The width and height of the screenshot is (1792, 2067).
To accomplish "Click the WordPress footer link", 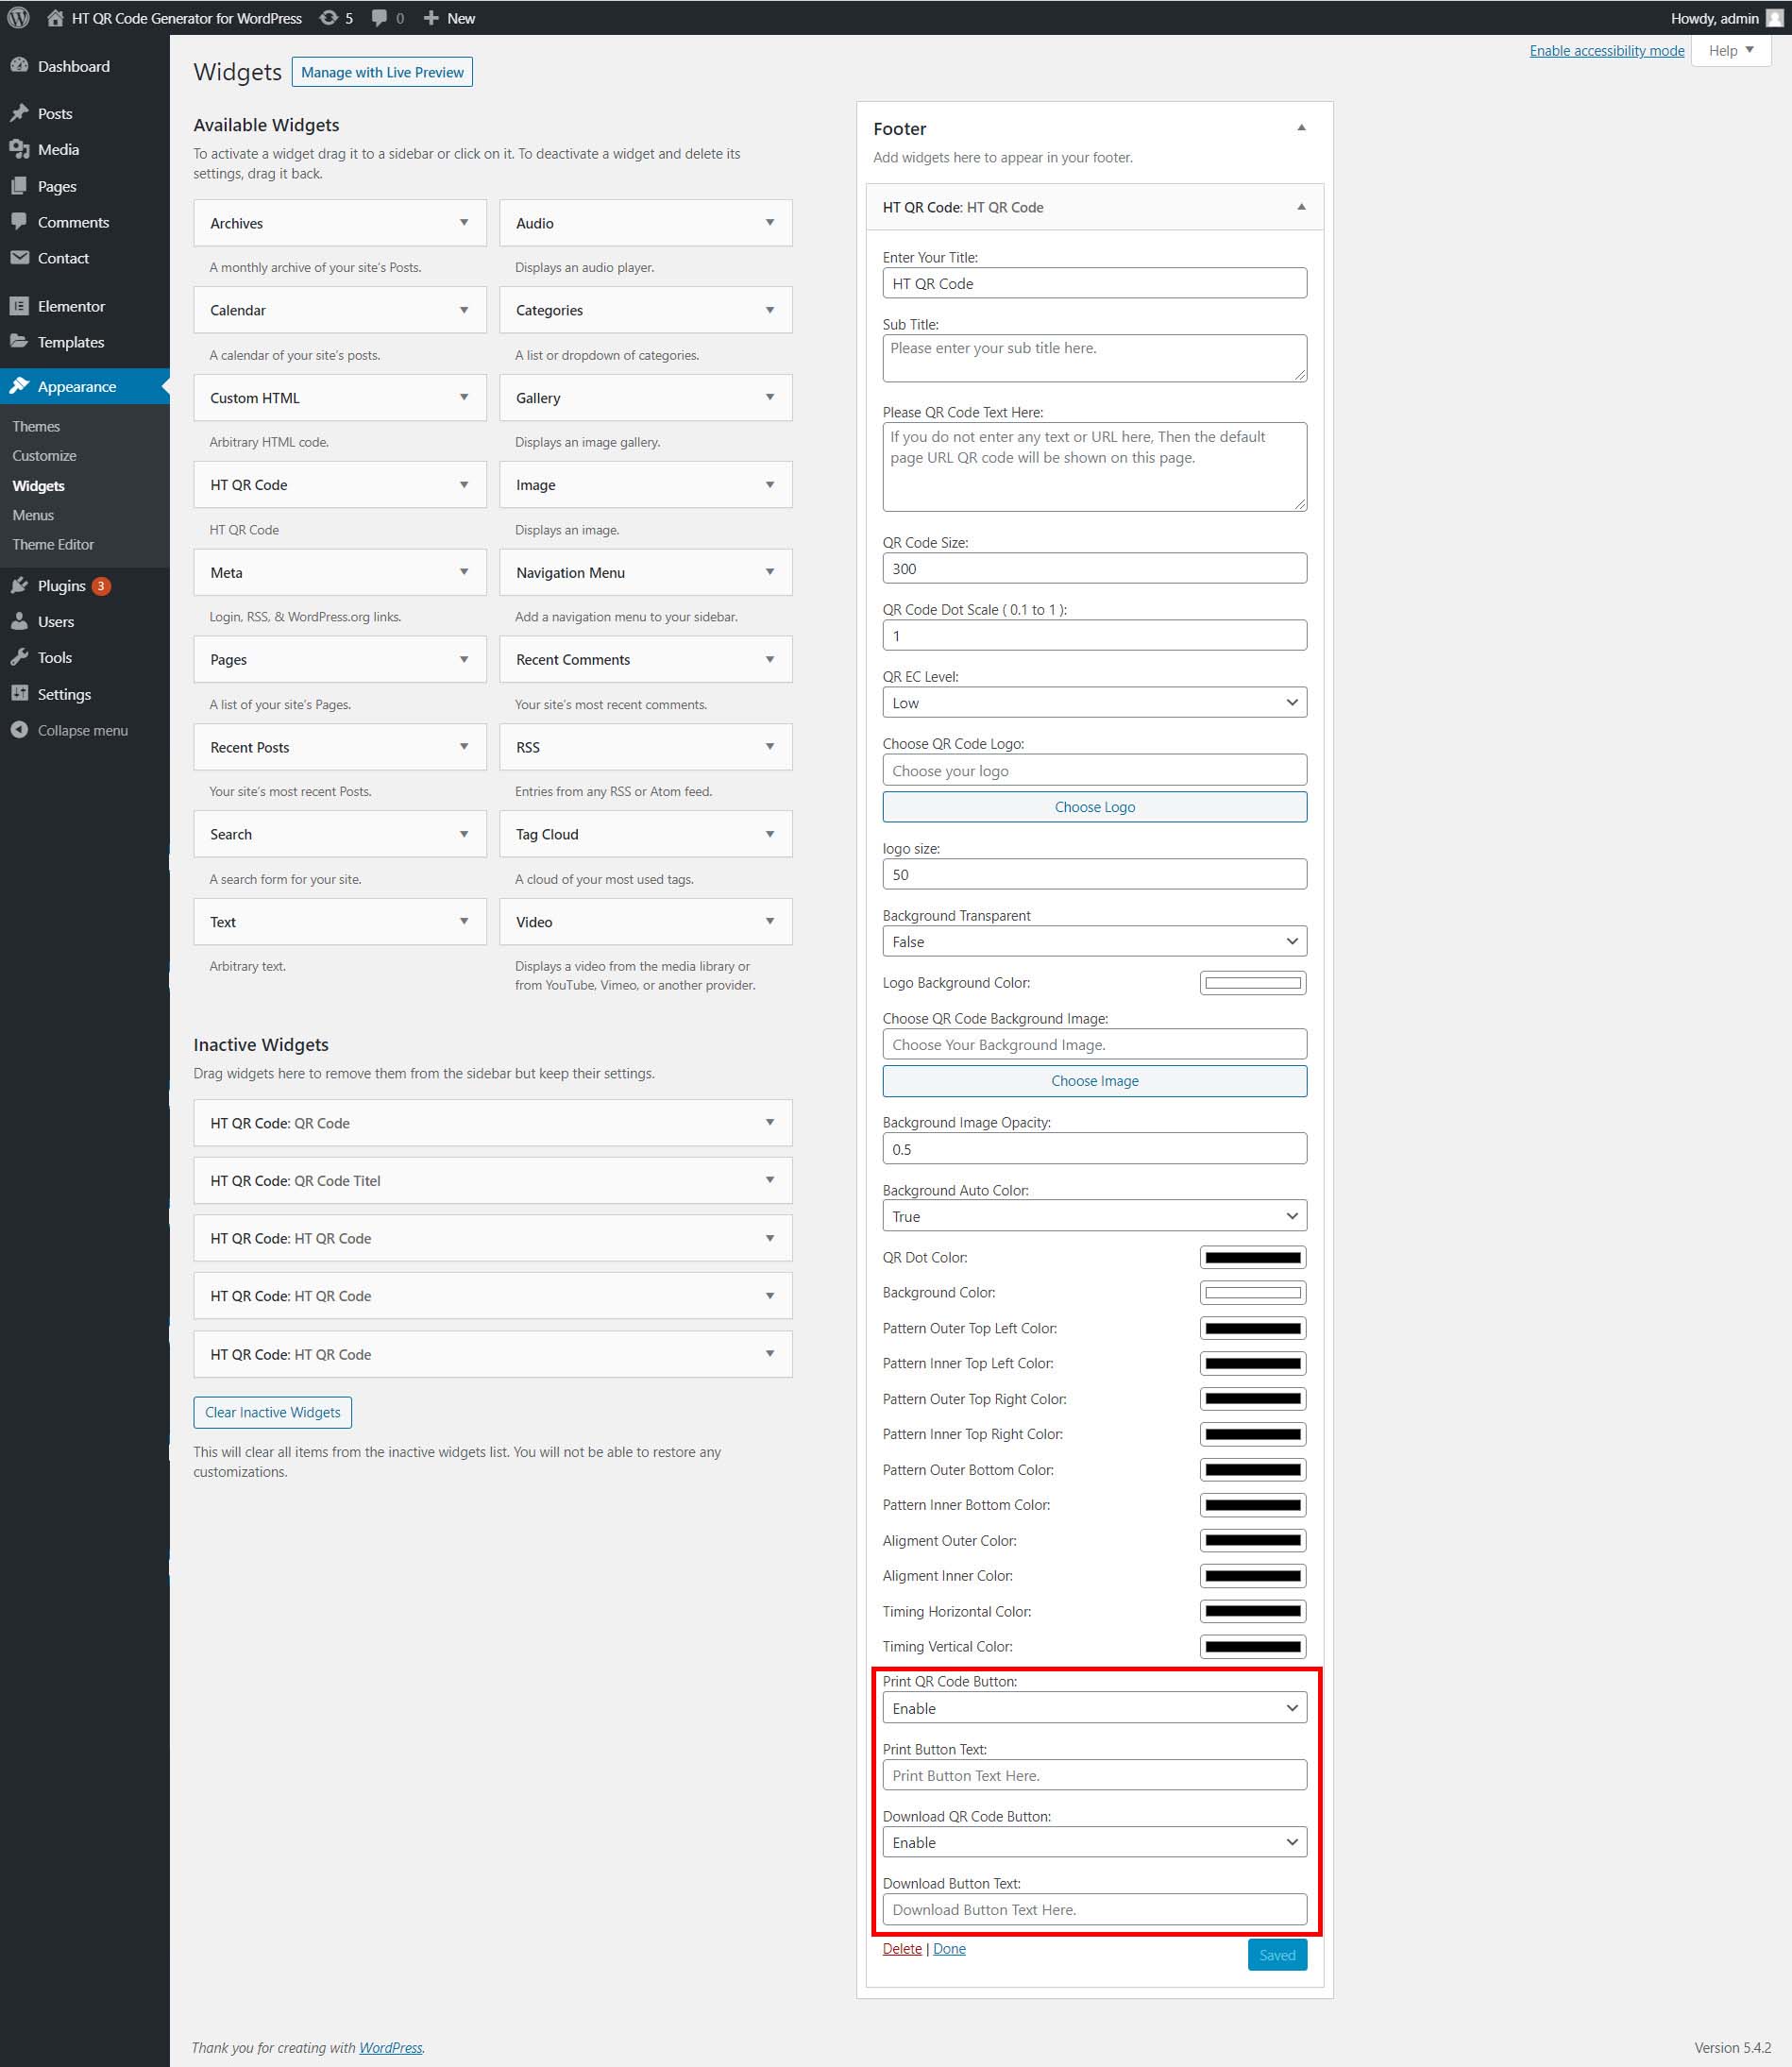I will pyautogui.click(x=390, y=2048).
